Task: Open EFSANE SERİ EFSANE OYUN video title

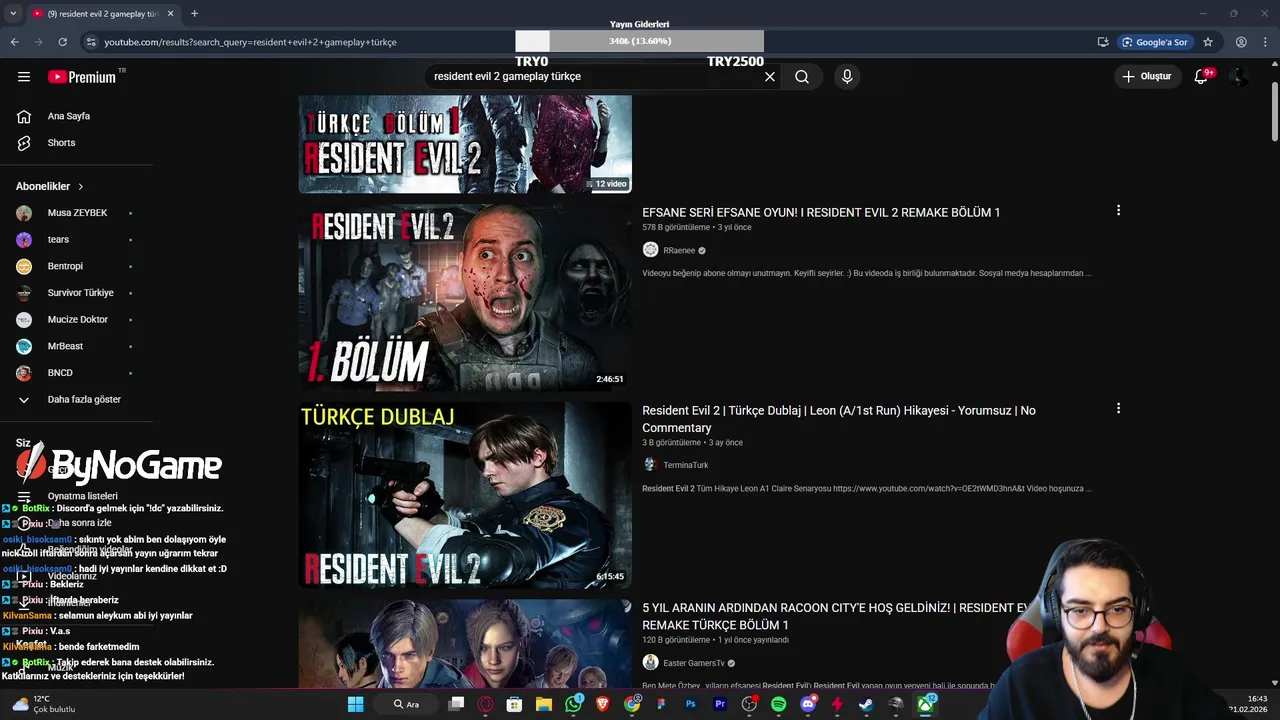Action: point(821,212)
